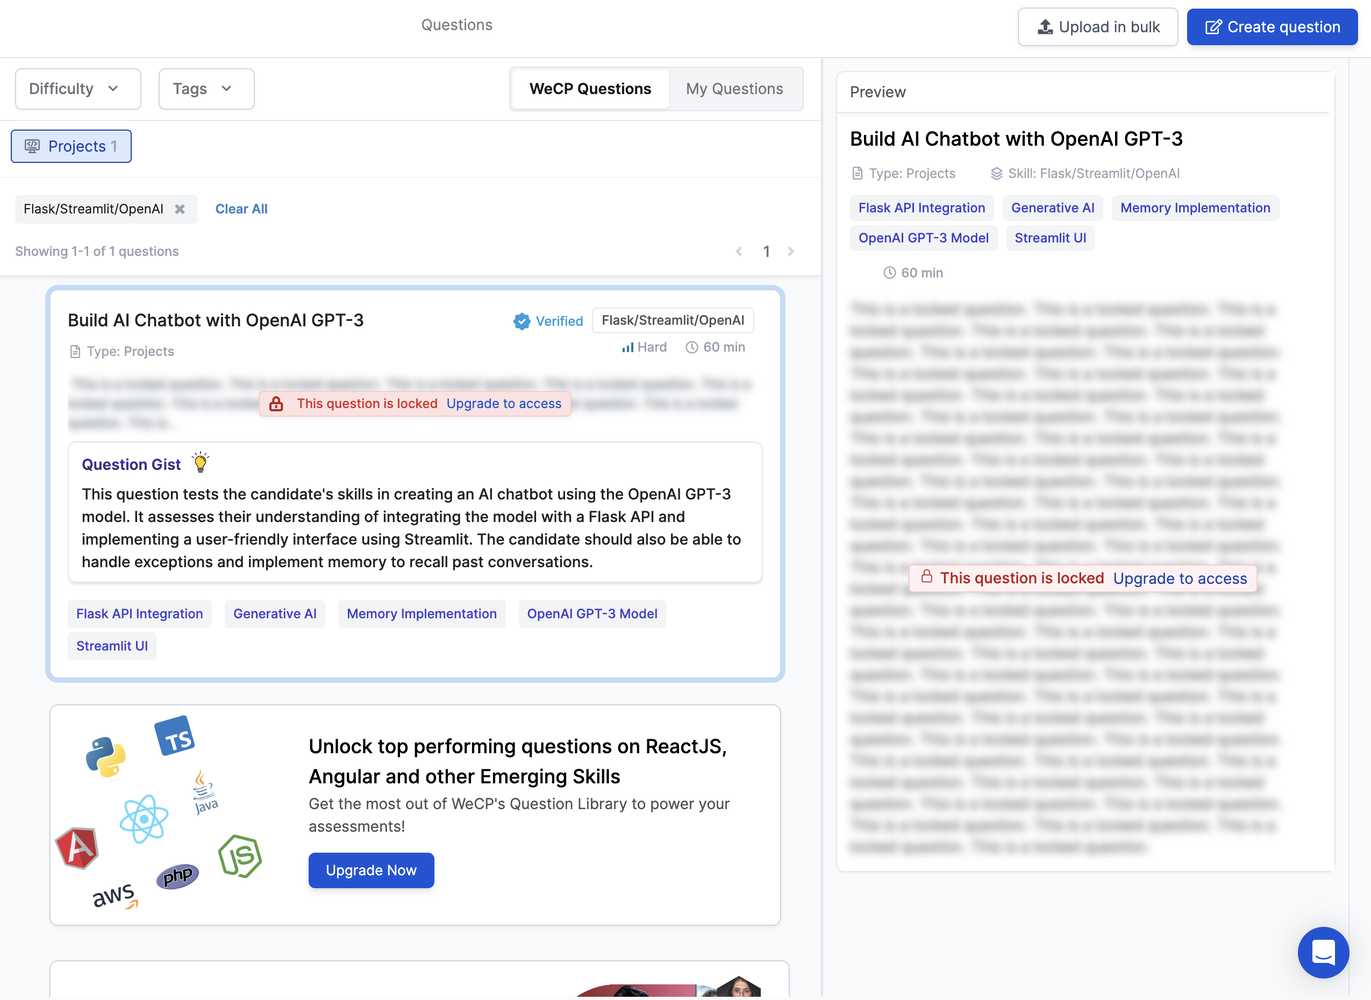The image size is (1371, 1000).
Task: Click the 60 min clock icon in preview
Action: coord(890,273)
